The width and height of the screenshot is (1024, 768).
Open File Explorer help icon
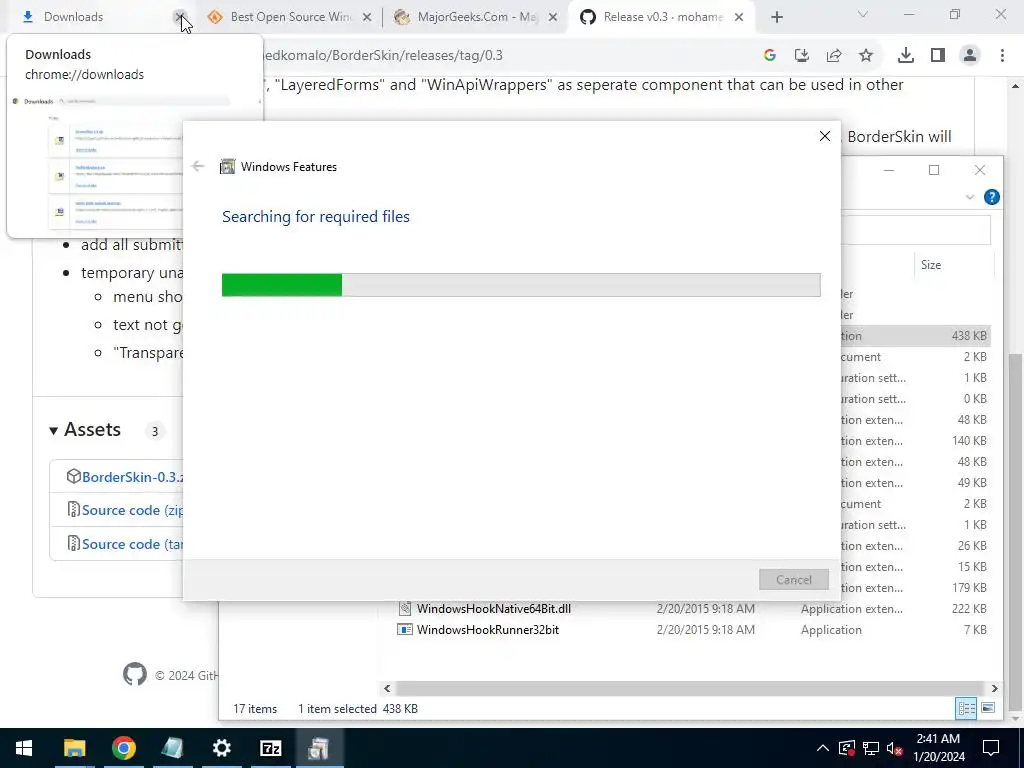click(991, 197)
